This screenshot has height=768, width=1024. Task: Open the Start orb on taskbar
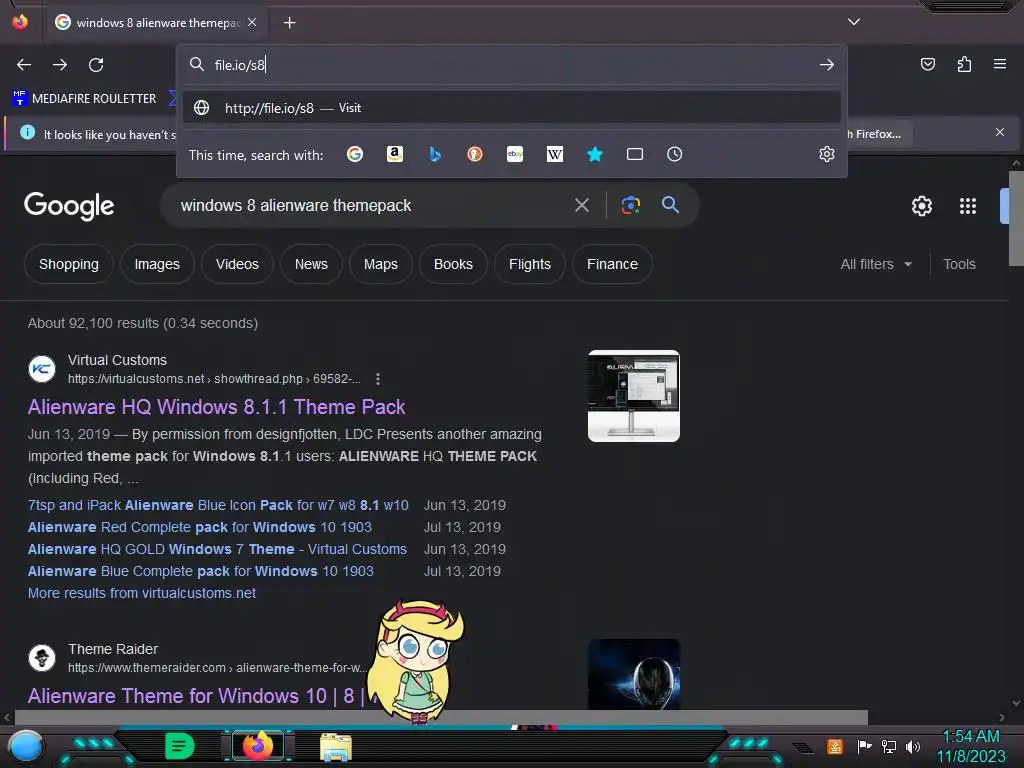(x=26, y=747)
